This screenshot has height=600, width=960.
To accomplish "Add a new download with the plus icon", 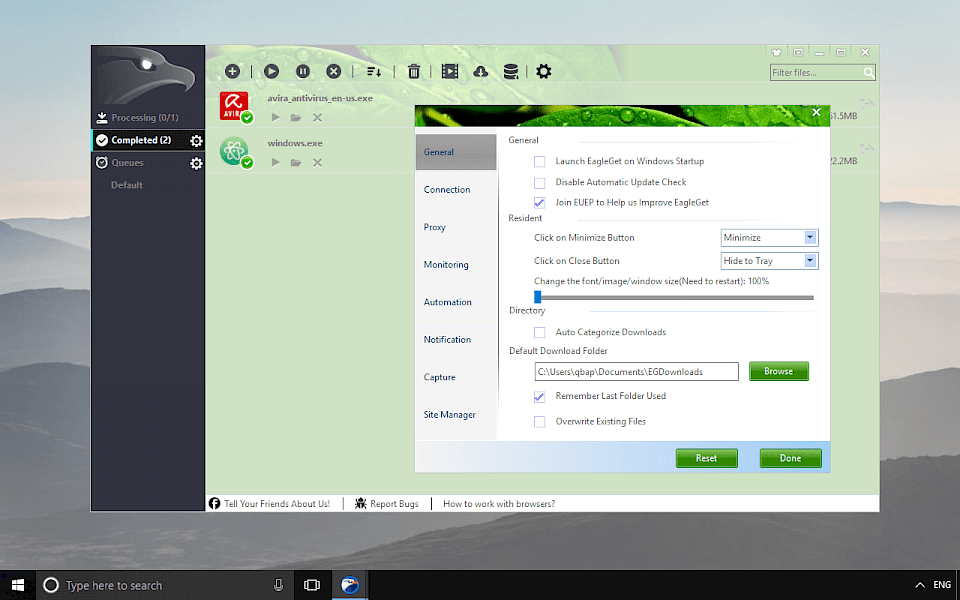I will click(232, 72).
